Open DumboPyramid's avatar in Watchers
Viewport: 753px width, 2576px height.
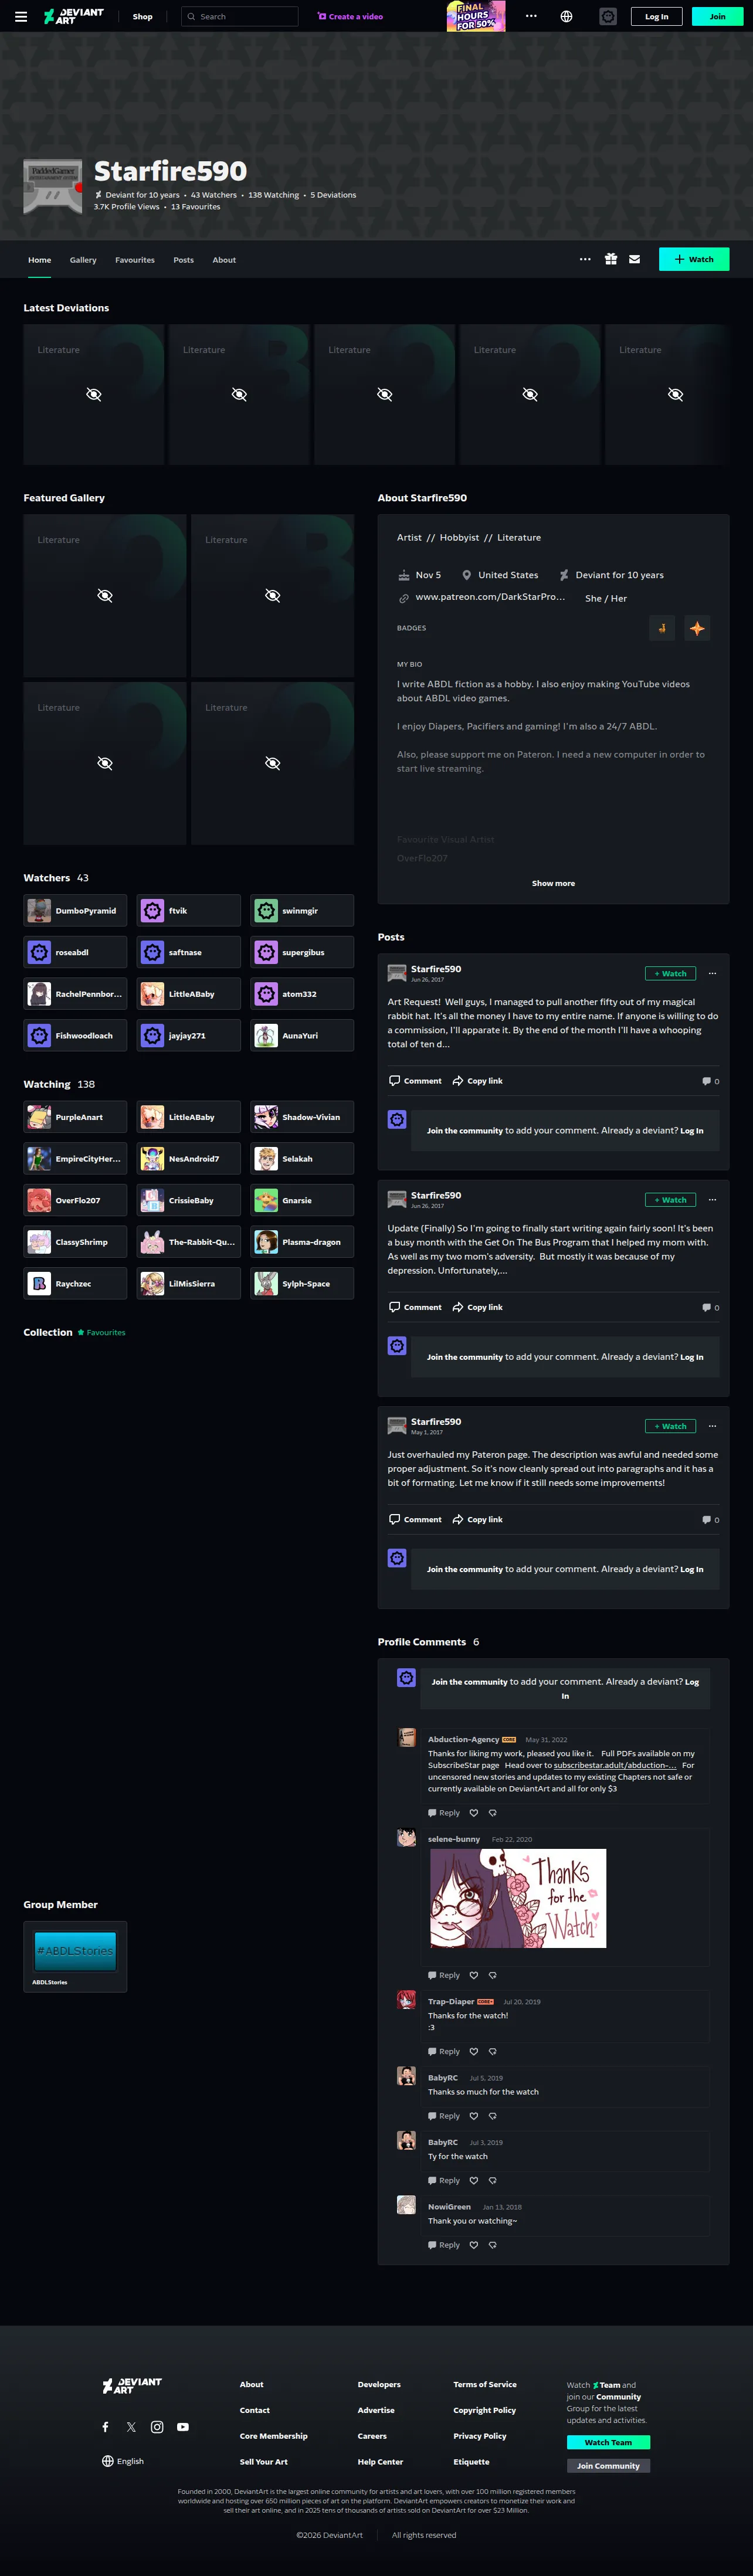tap(39, 911)
